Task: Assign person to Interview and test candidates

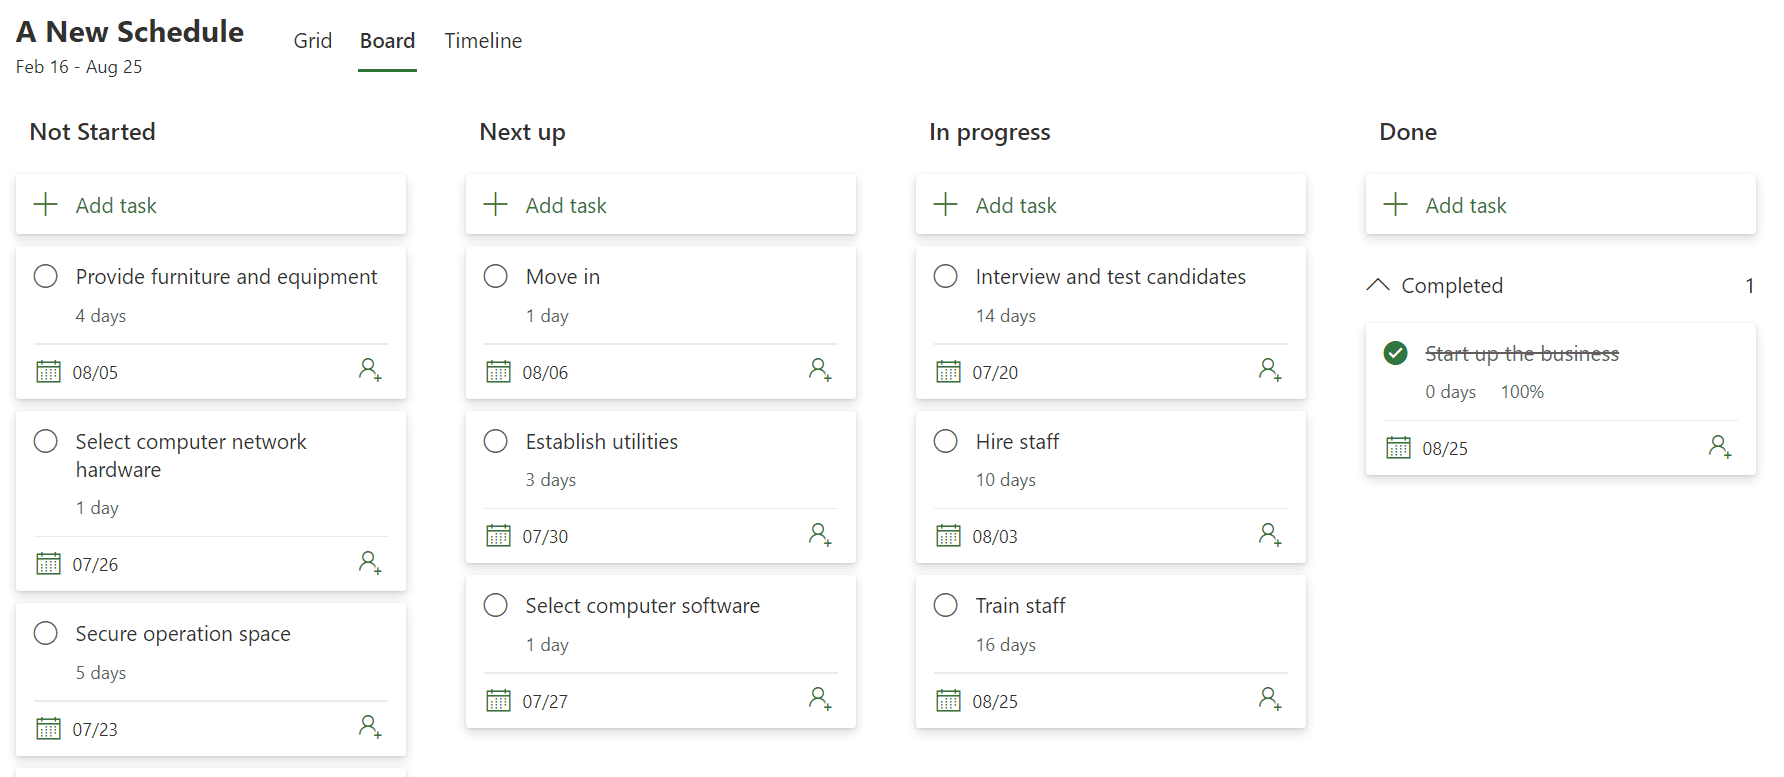Action: [x=1270, y=371]
